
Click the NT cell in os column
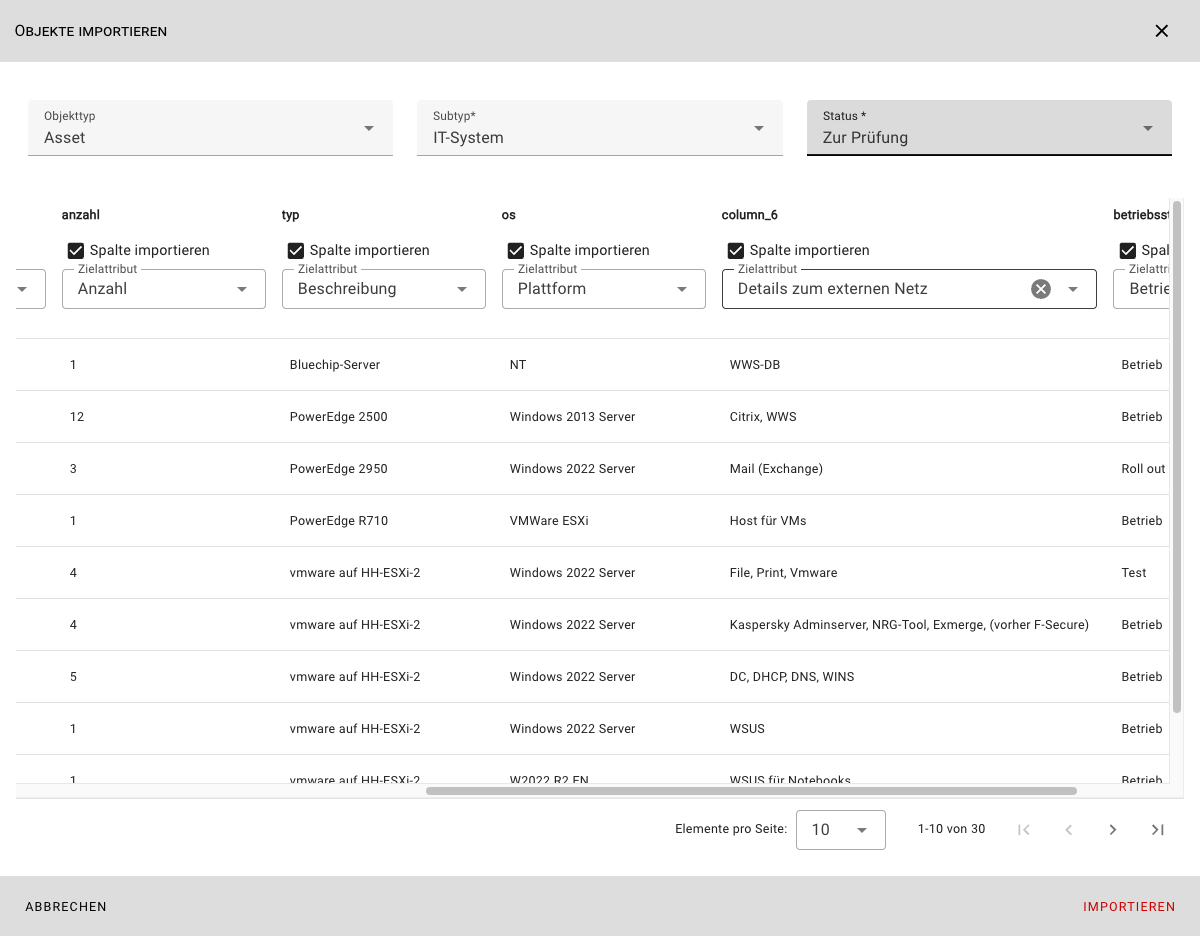(x=518, y=365)
